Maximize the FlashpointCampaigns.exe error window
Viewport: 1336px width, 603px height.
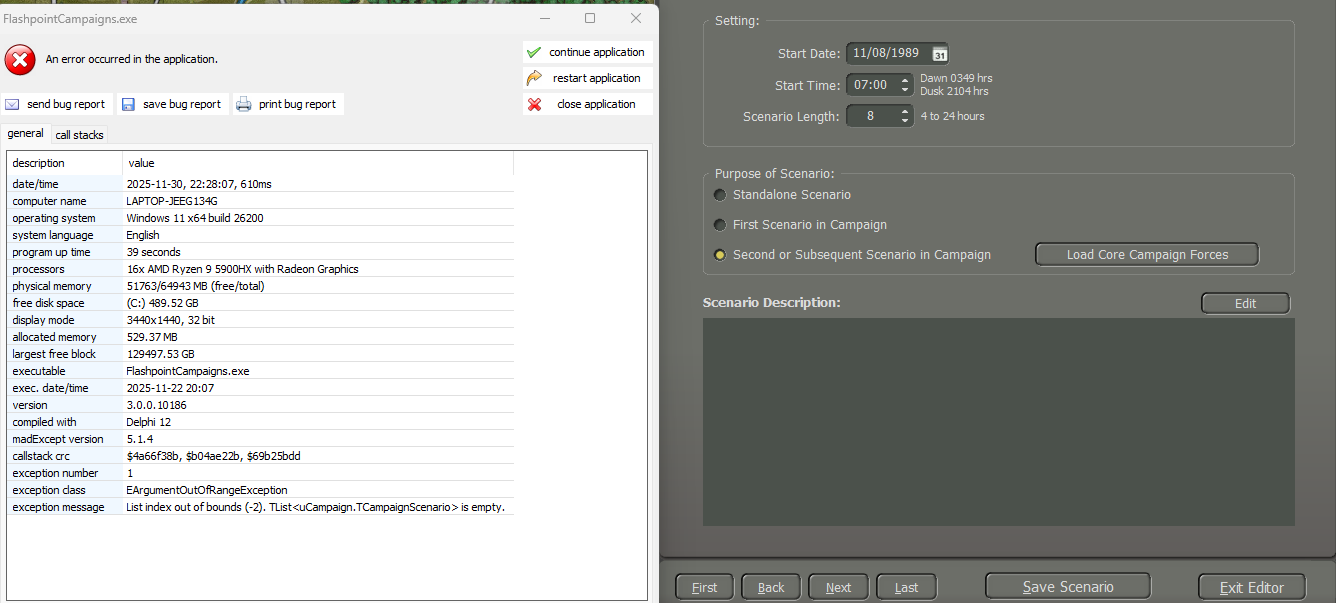pyautogui.click(x=590, y=18)
